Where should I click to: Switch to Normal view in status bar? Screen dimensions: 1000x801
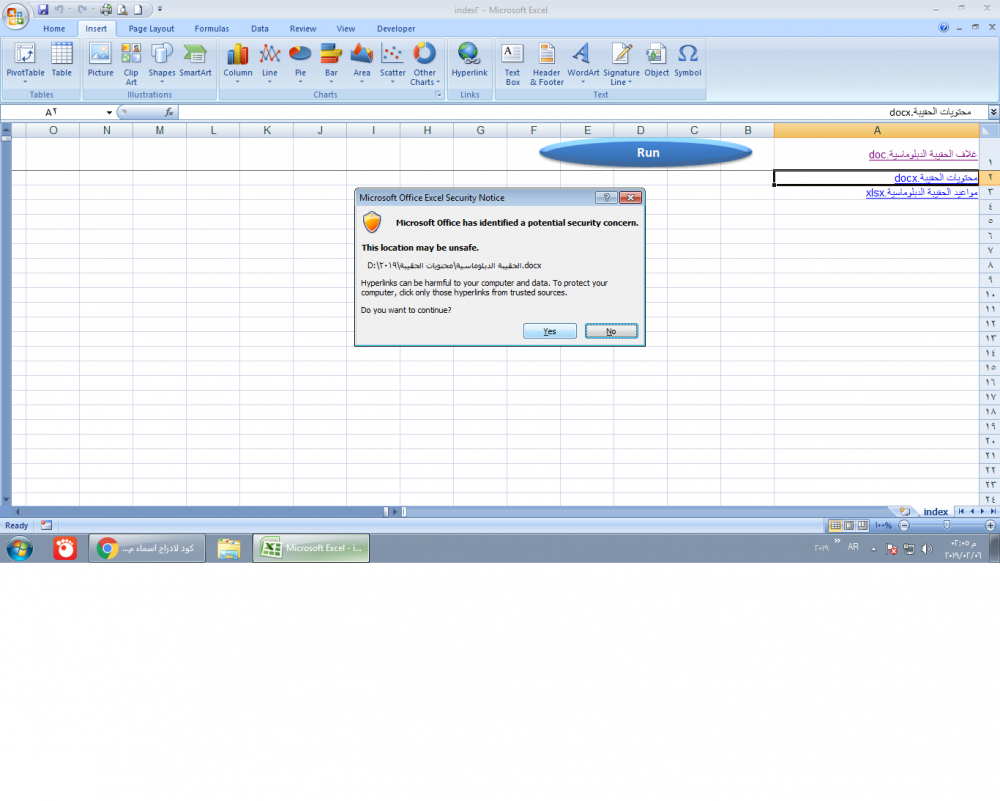click(835, 525)
